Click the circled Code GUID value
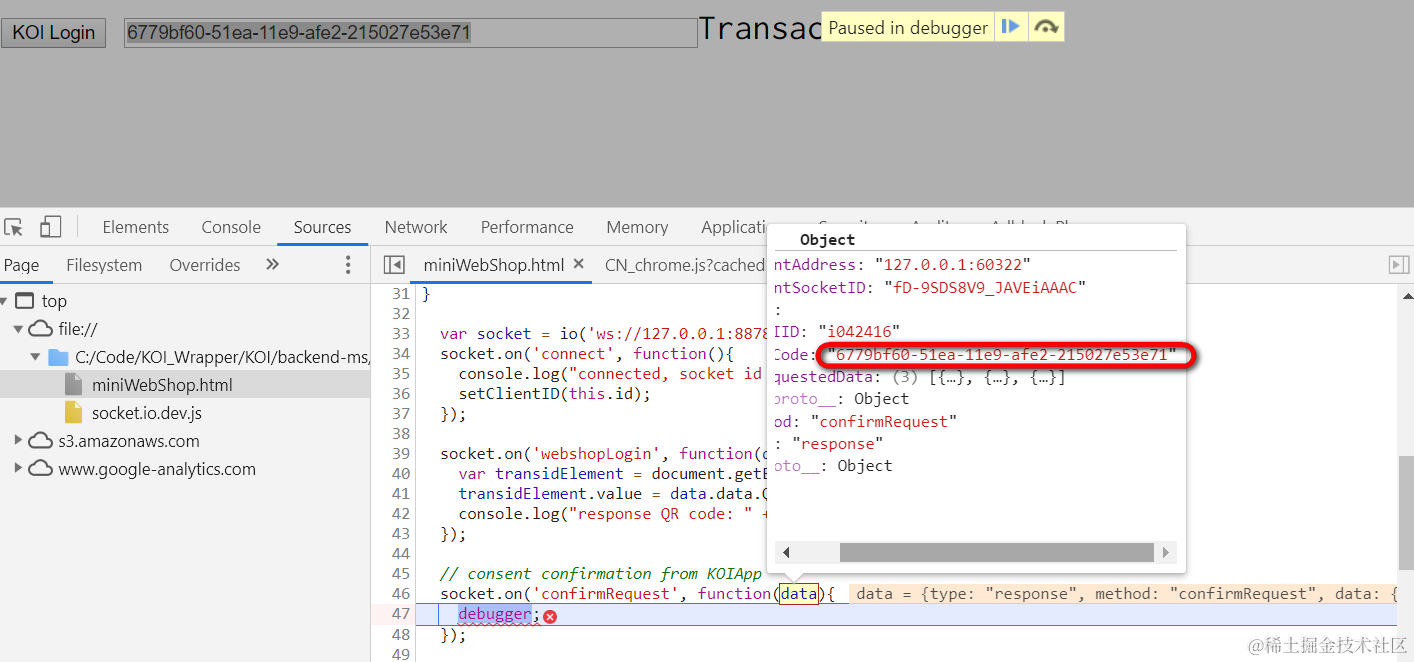 (x=1001, y=355)
